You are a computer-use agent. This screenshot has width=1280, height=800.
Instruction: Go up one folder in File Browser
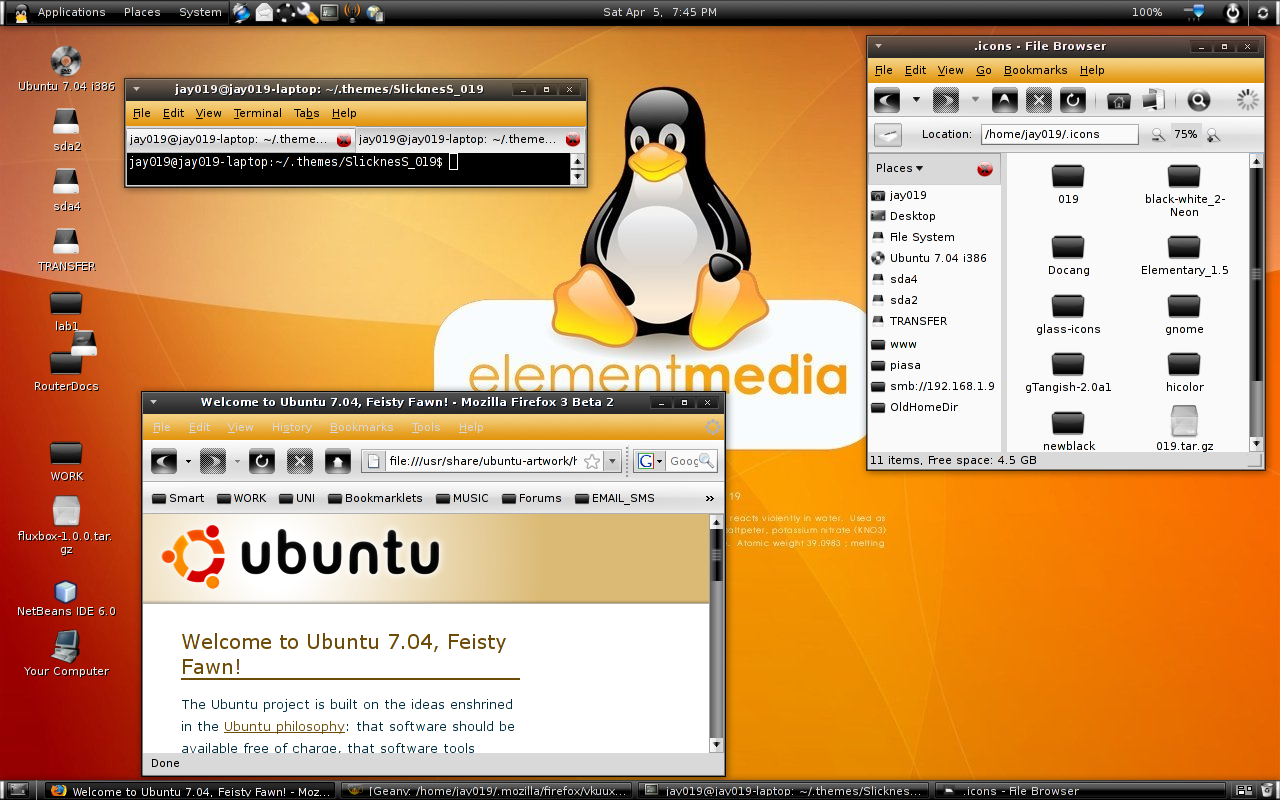(x=1005, y=100)
